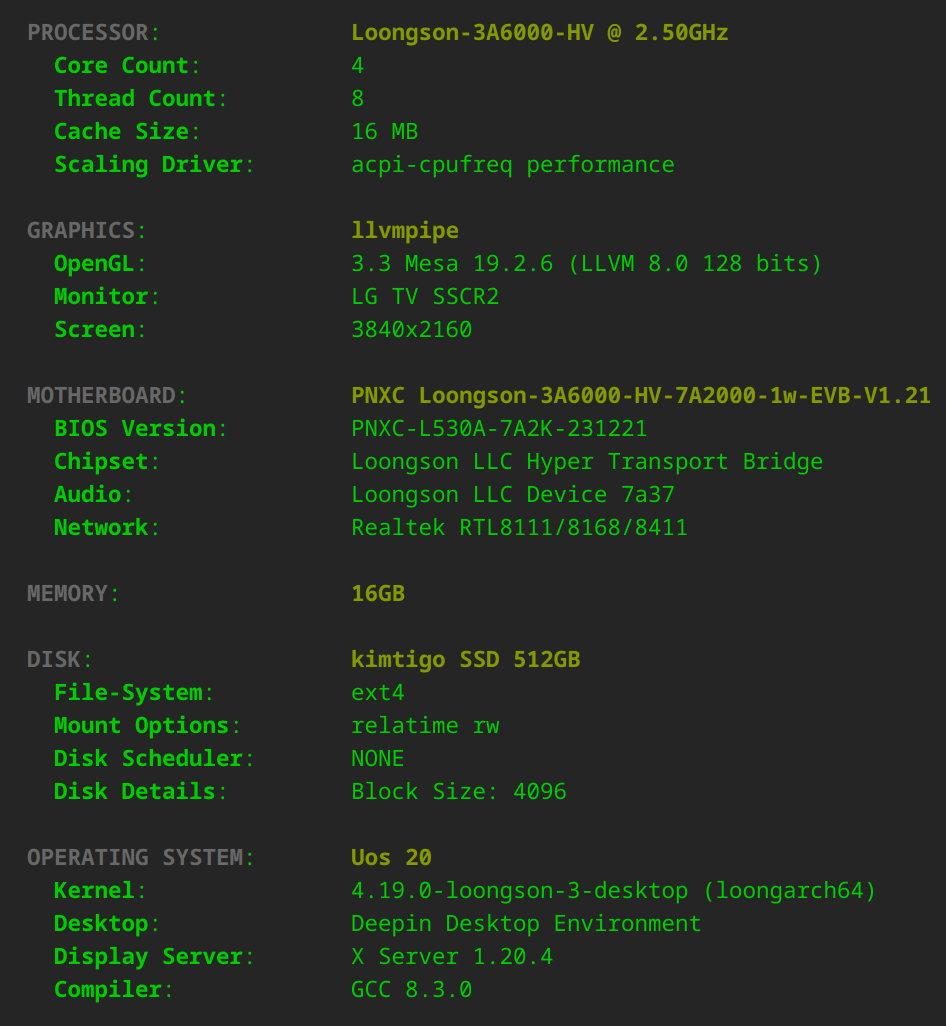This screenshot has height=1026, width=946.
Task: Select the Realtek RTL8111/8168/8411 network text
Action: [x=519, y=528]
